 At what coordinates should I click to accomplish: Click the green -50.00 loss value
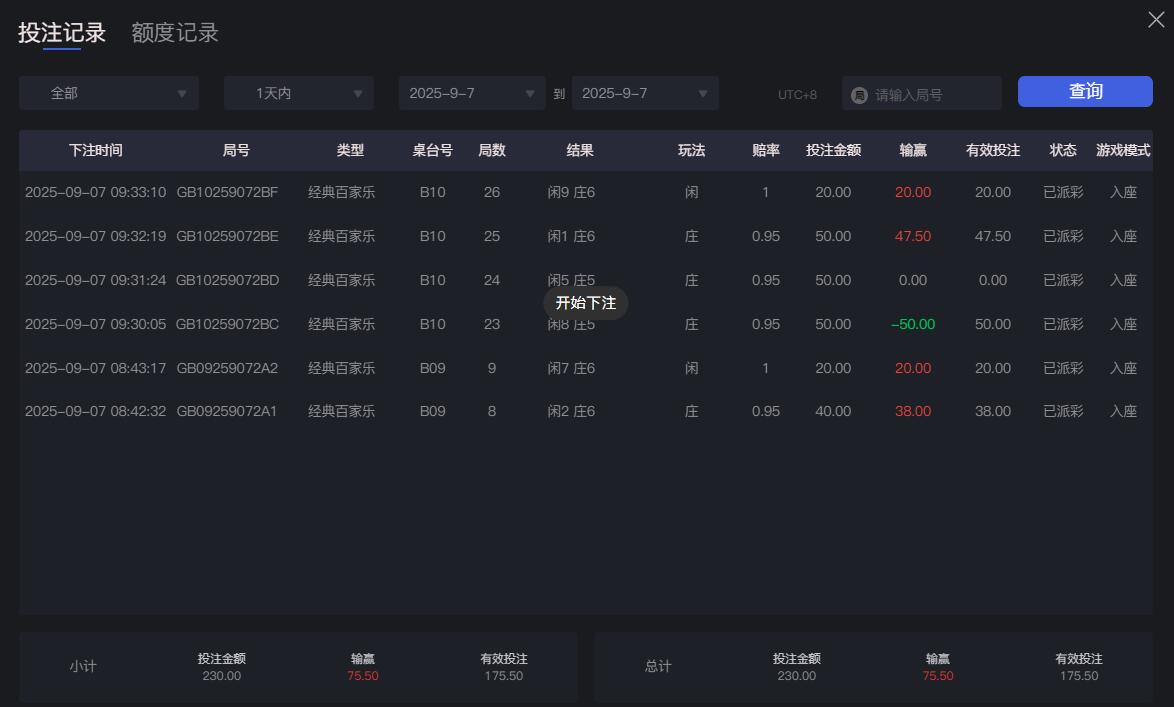[x=911, y=324]
